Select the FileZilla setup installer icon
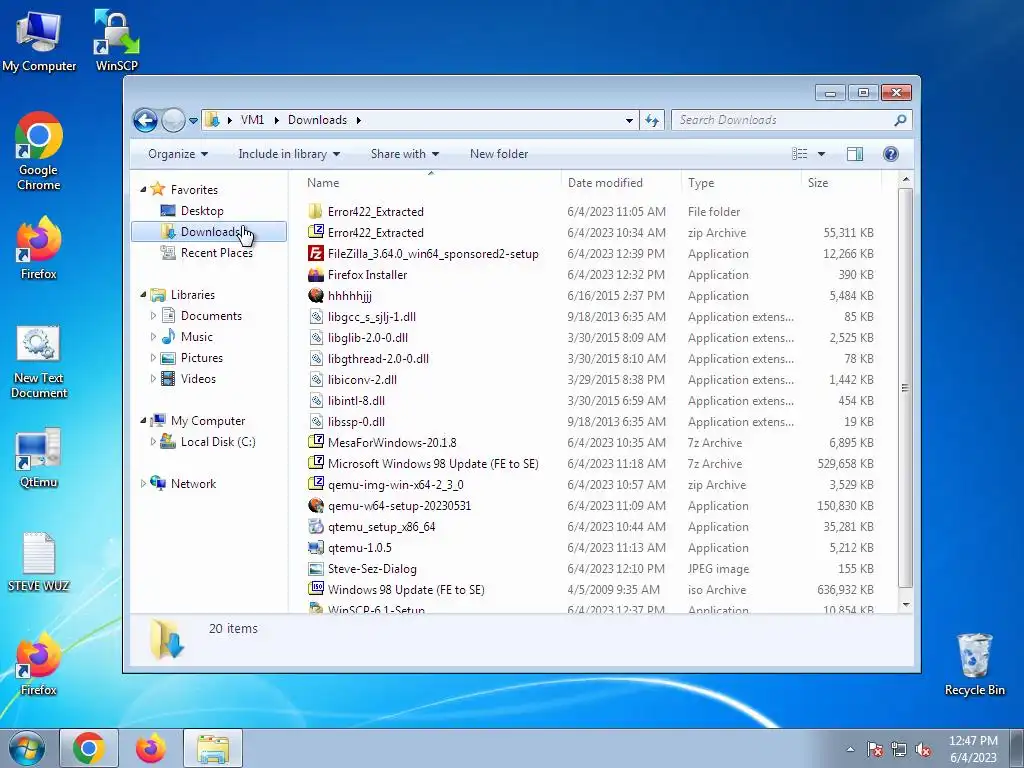 315,253
